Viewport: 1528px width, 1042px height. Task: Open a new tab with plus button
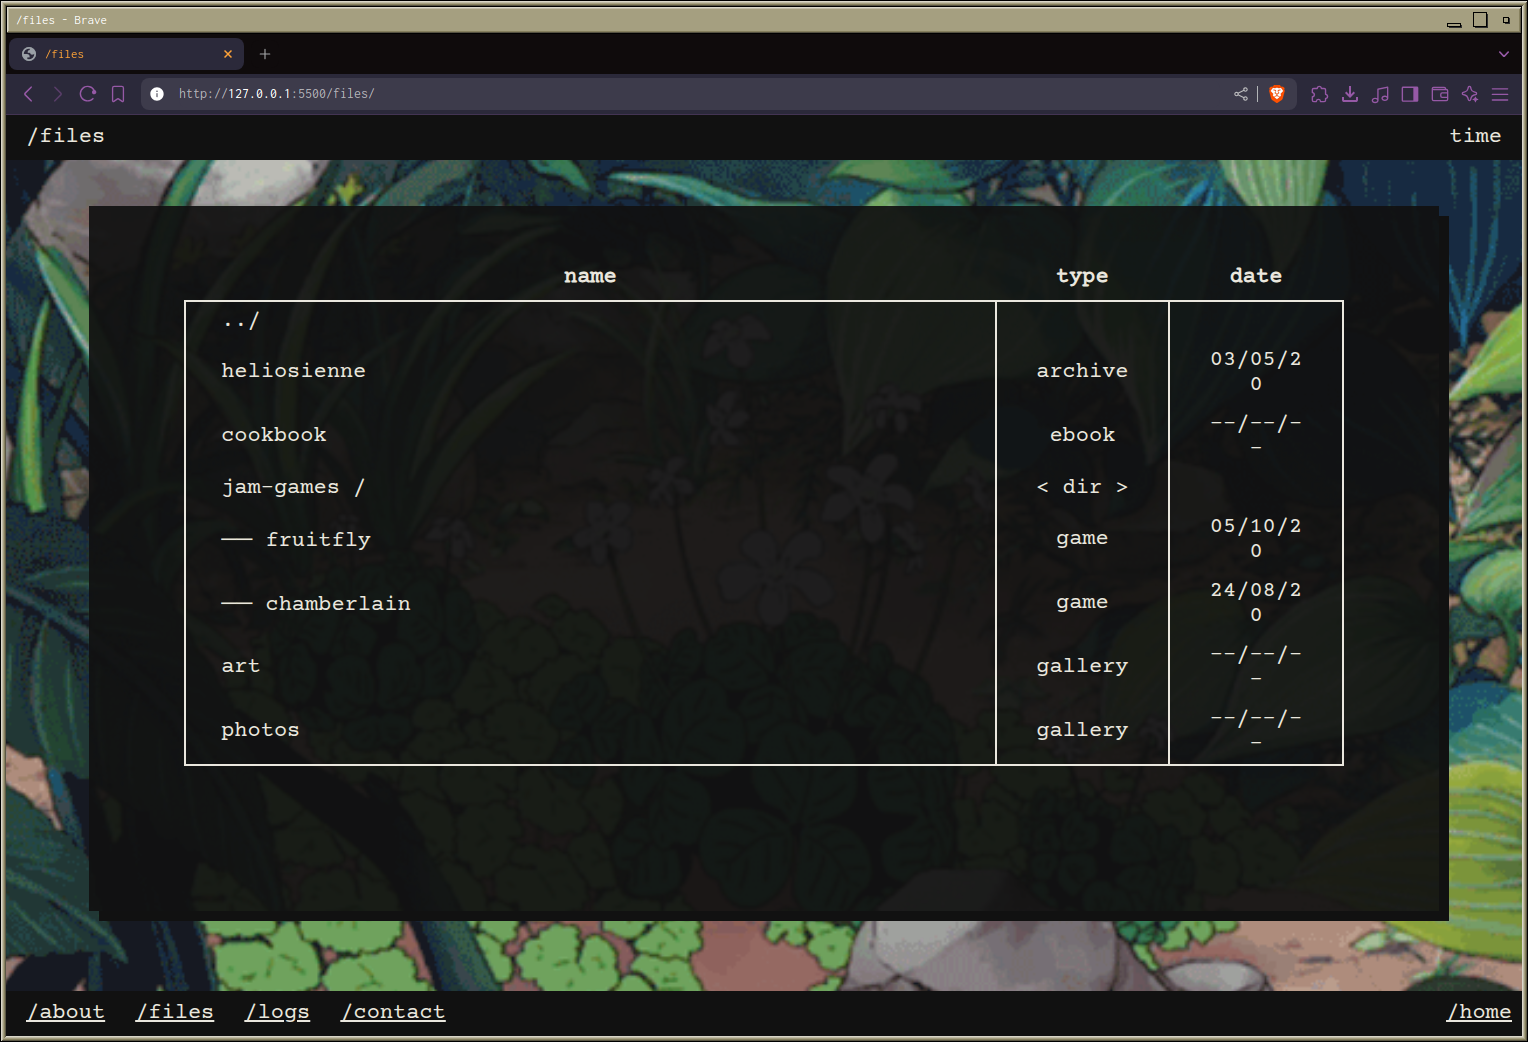pos(265,54)
